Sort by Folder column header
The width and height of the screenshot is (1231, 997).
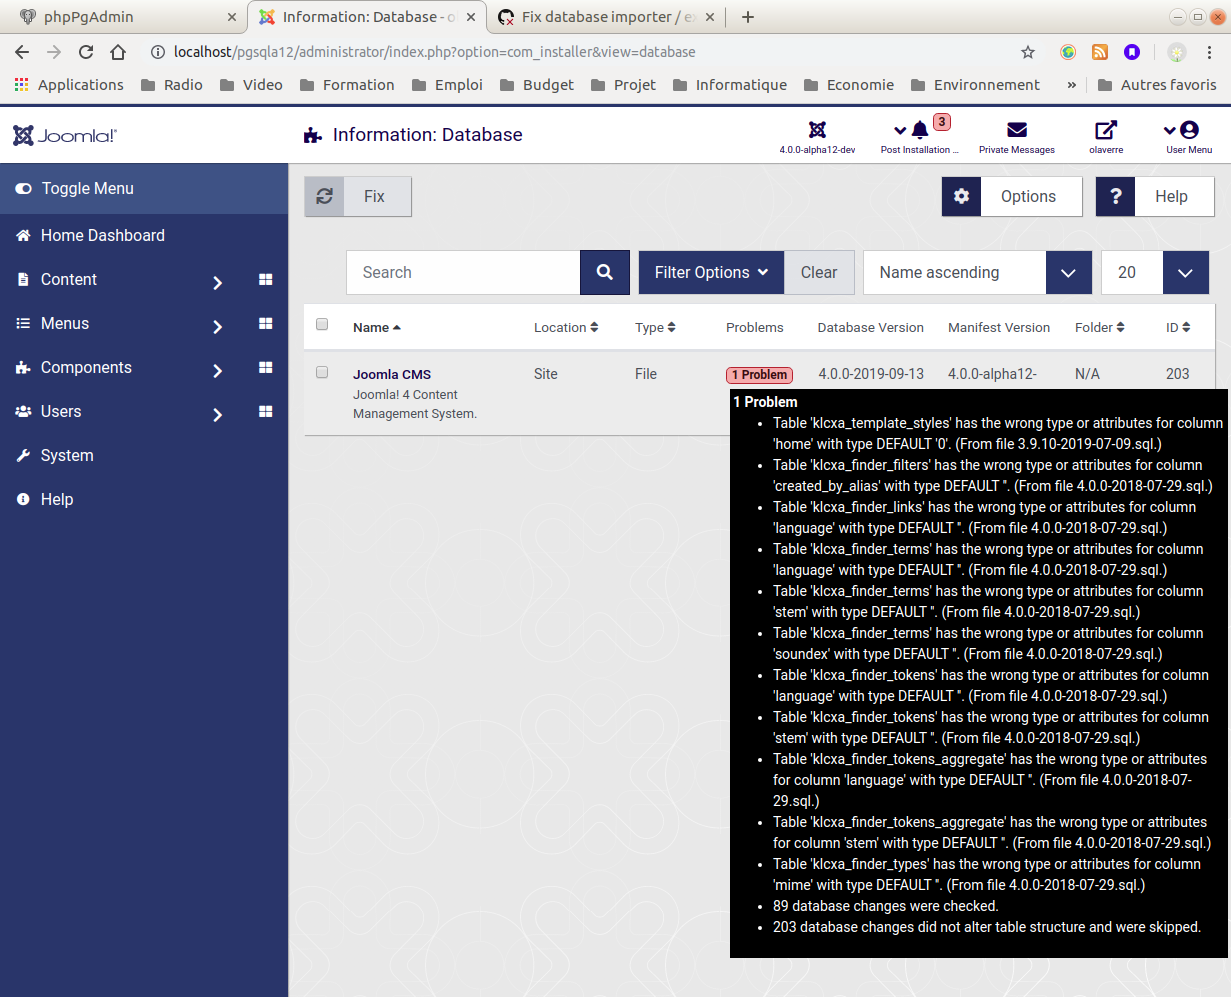click(1100, 327)
